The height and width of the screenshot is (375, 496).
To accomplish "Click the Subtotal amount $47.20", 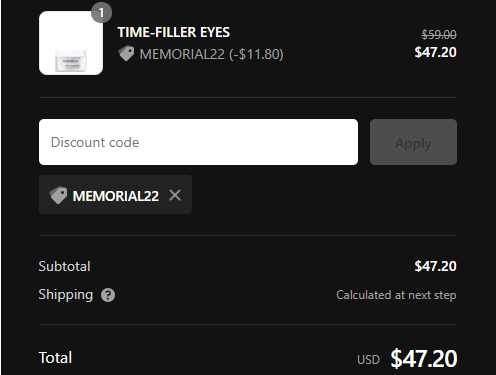I will pyautogui.click(x=436, y=266).
